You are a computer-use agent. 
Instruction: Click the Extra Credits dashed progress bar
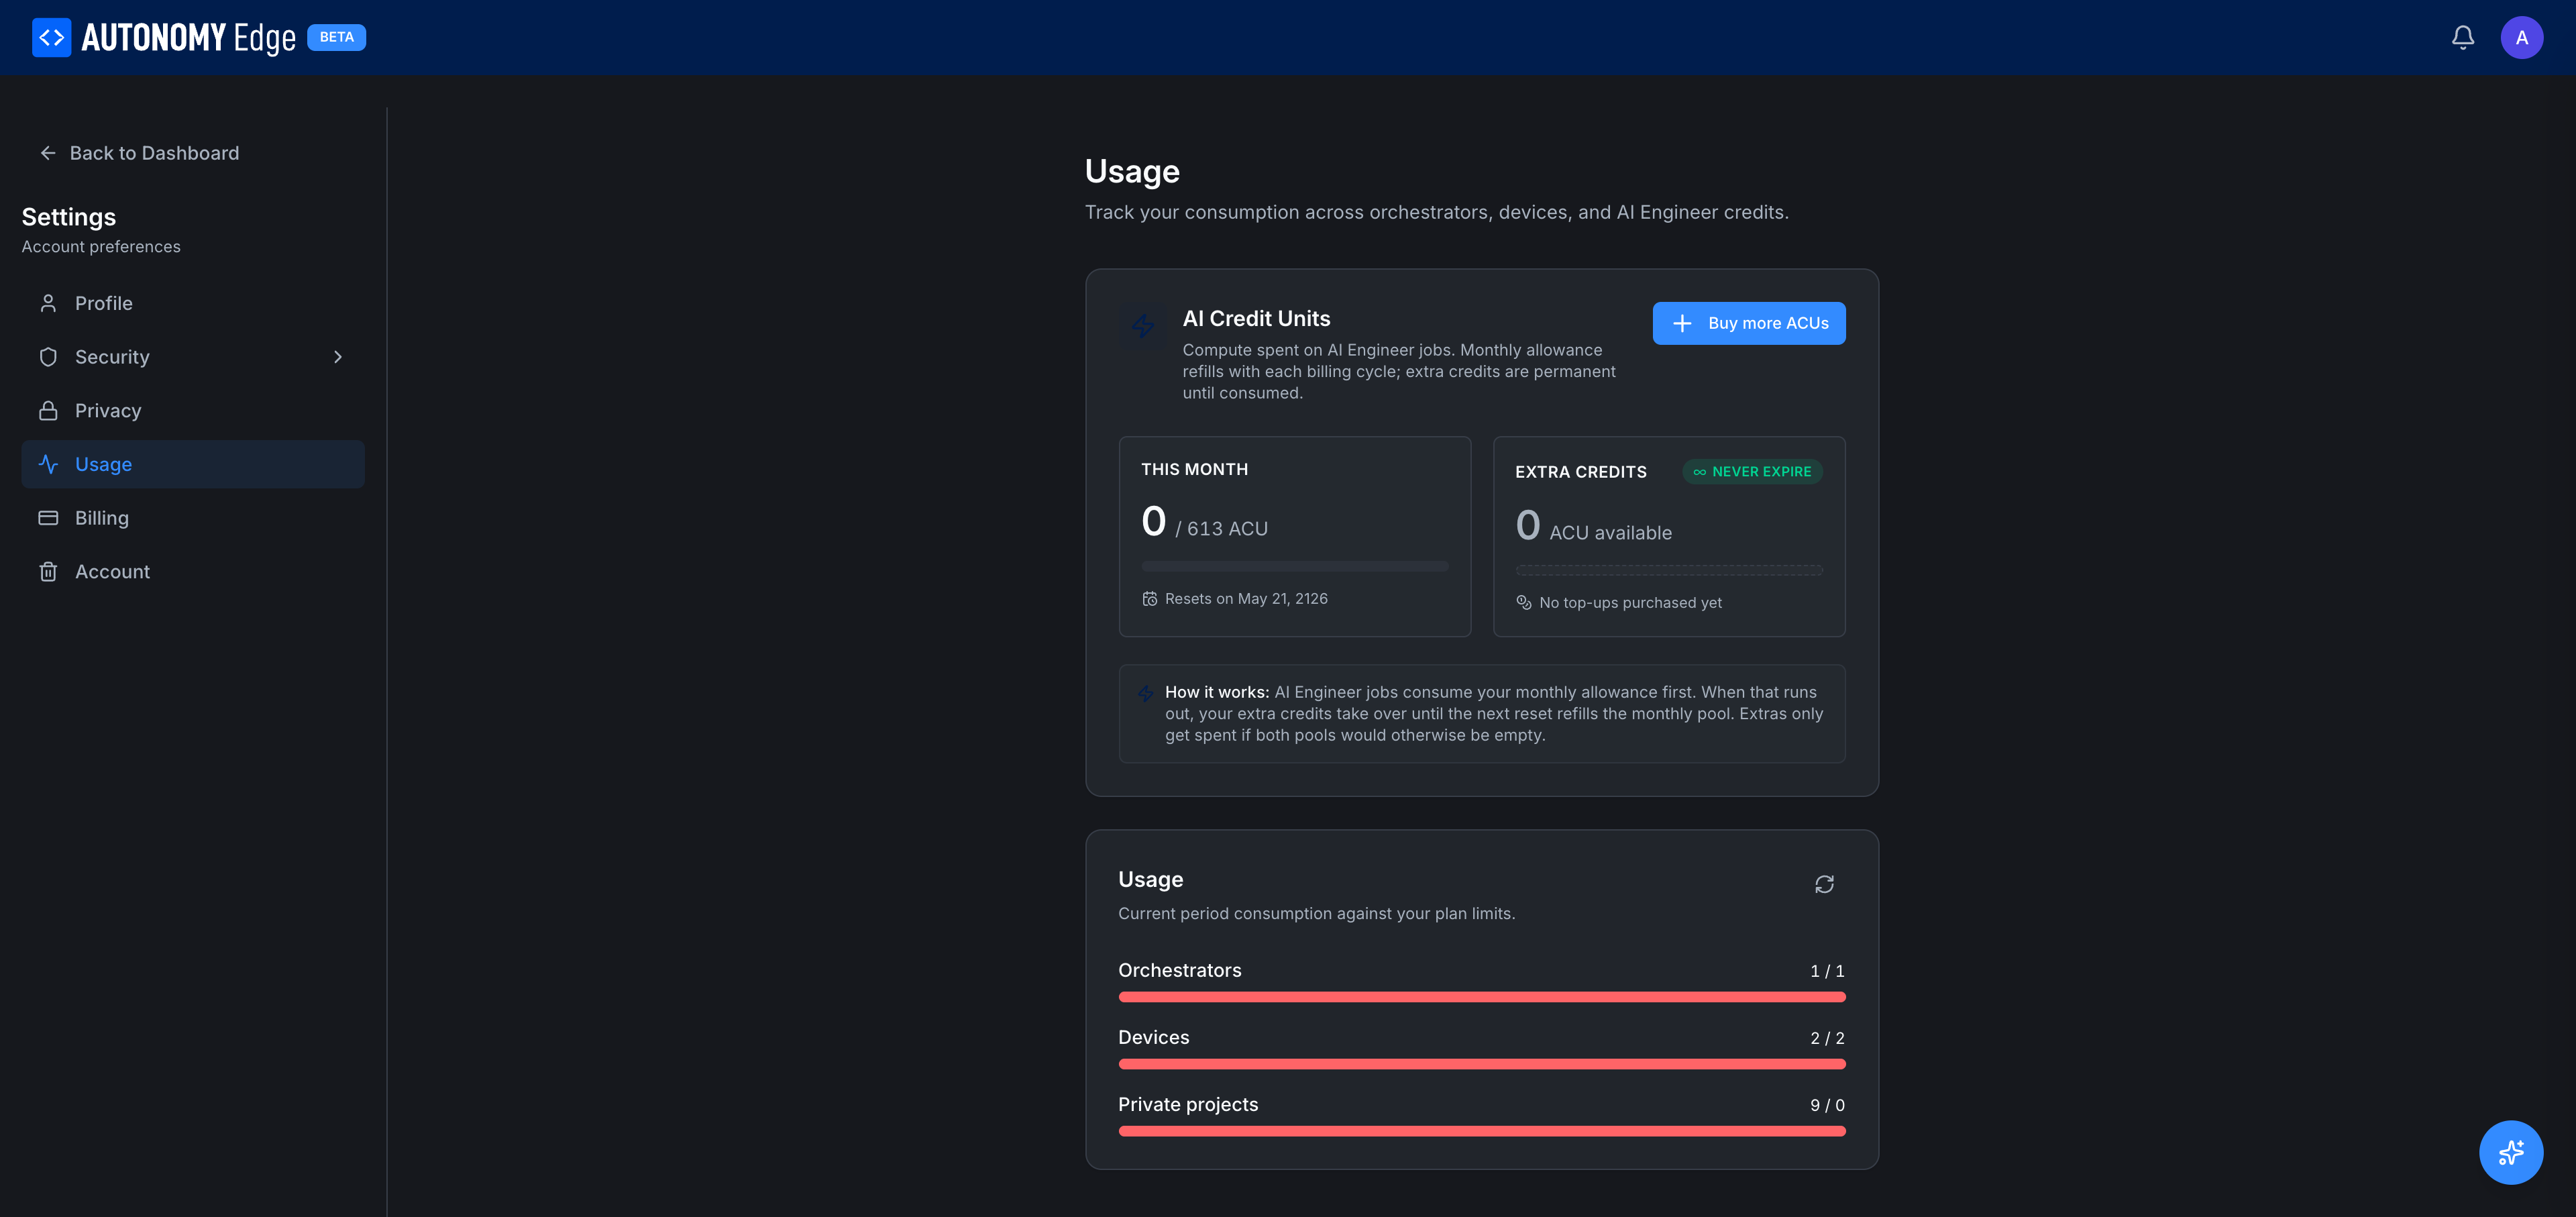tap(1668, 570)
